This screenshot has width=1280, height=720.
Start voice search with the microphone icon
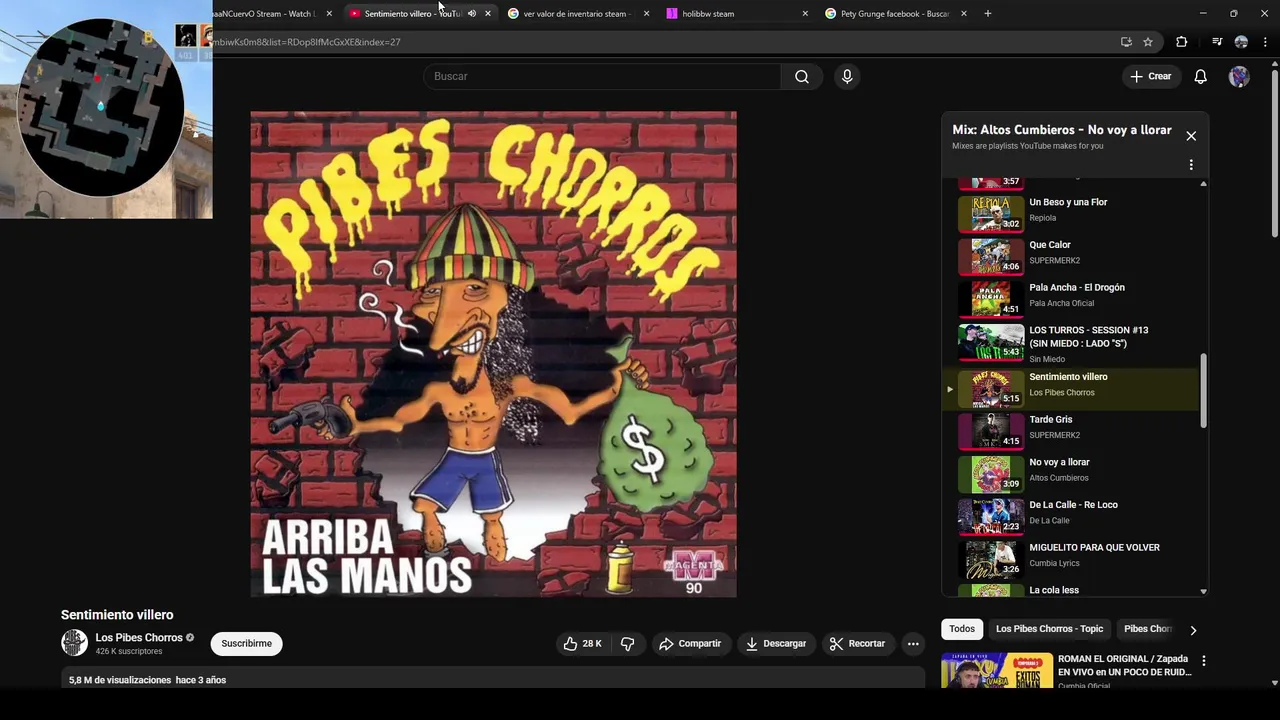[x=847, y=77]
